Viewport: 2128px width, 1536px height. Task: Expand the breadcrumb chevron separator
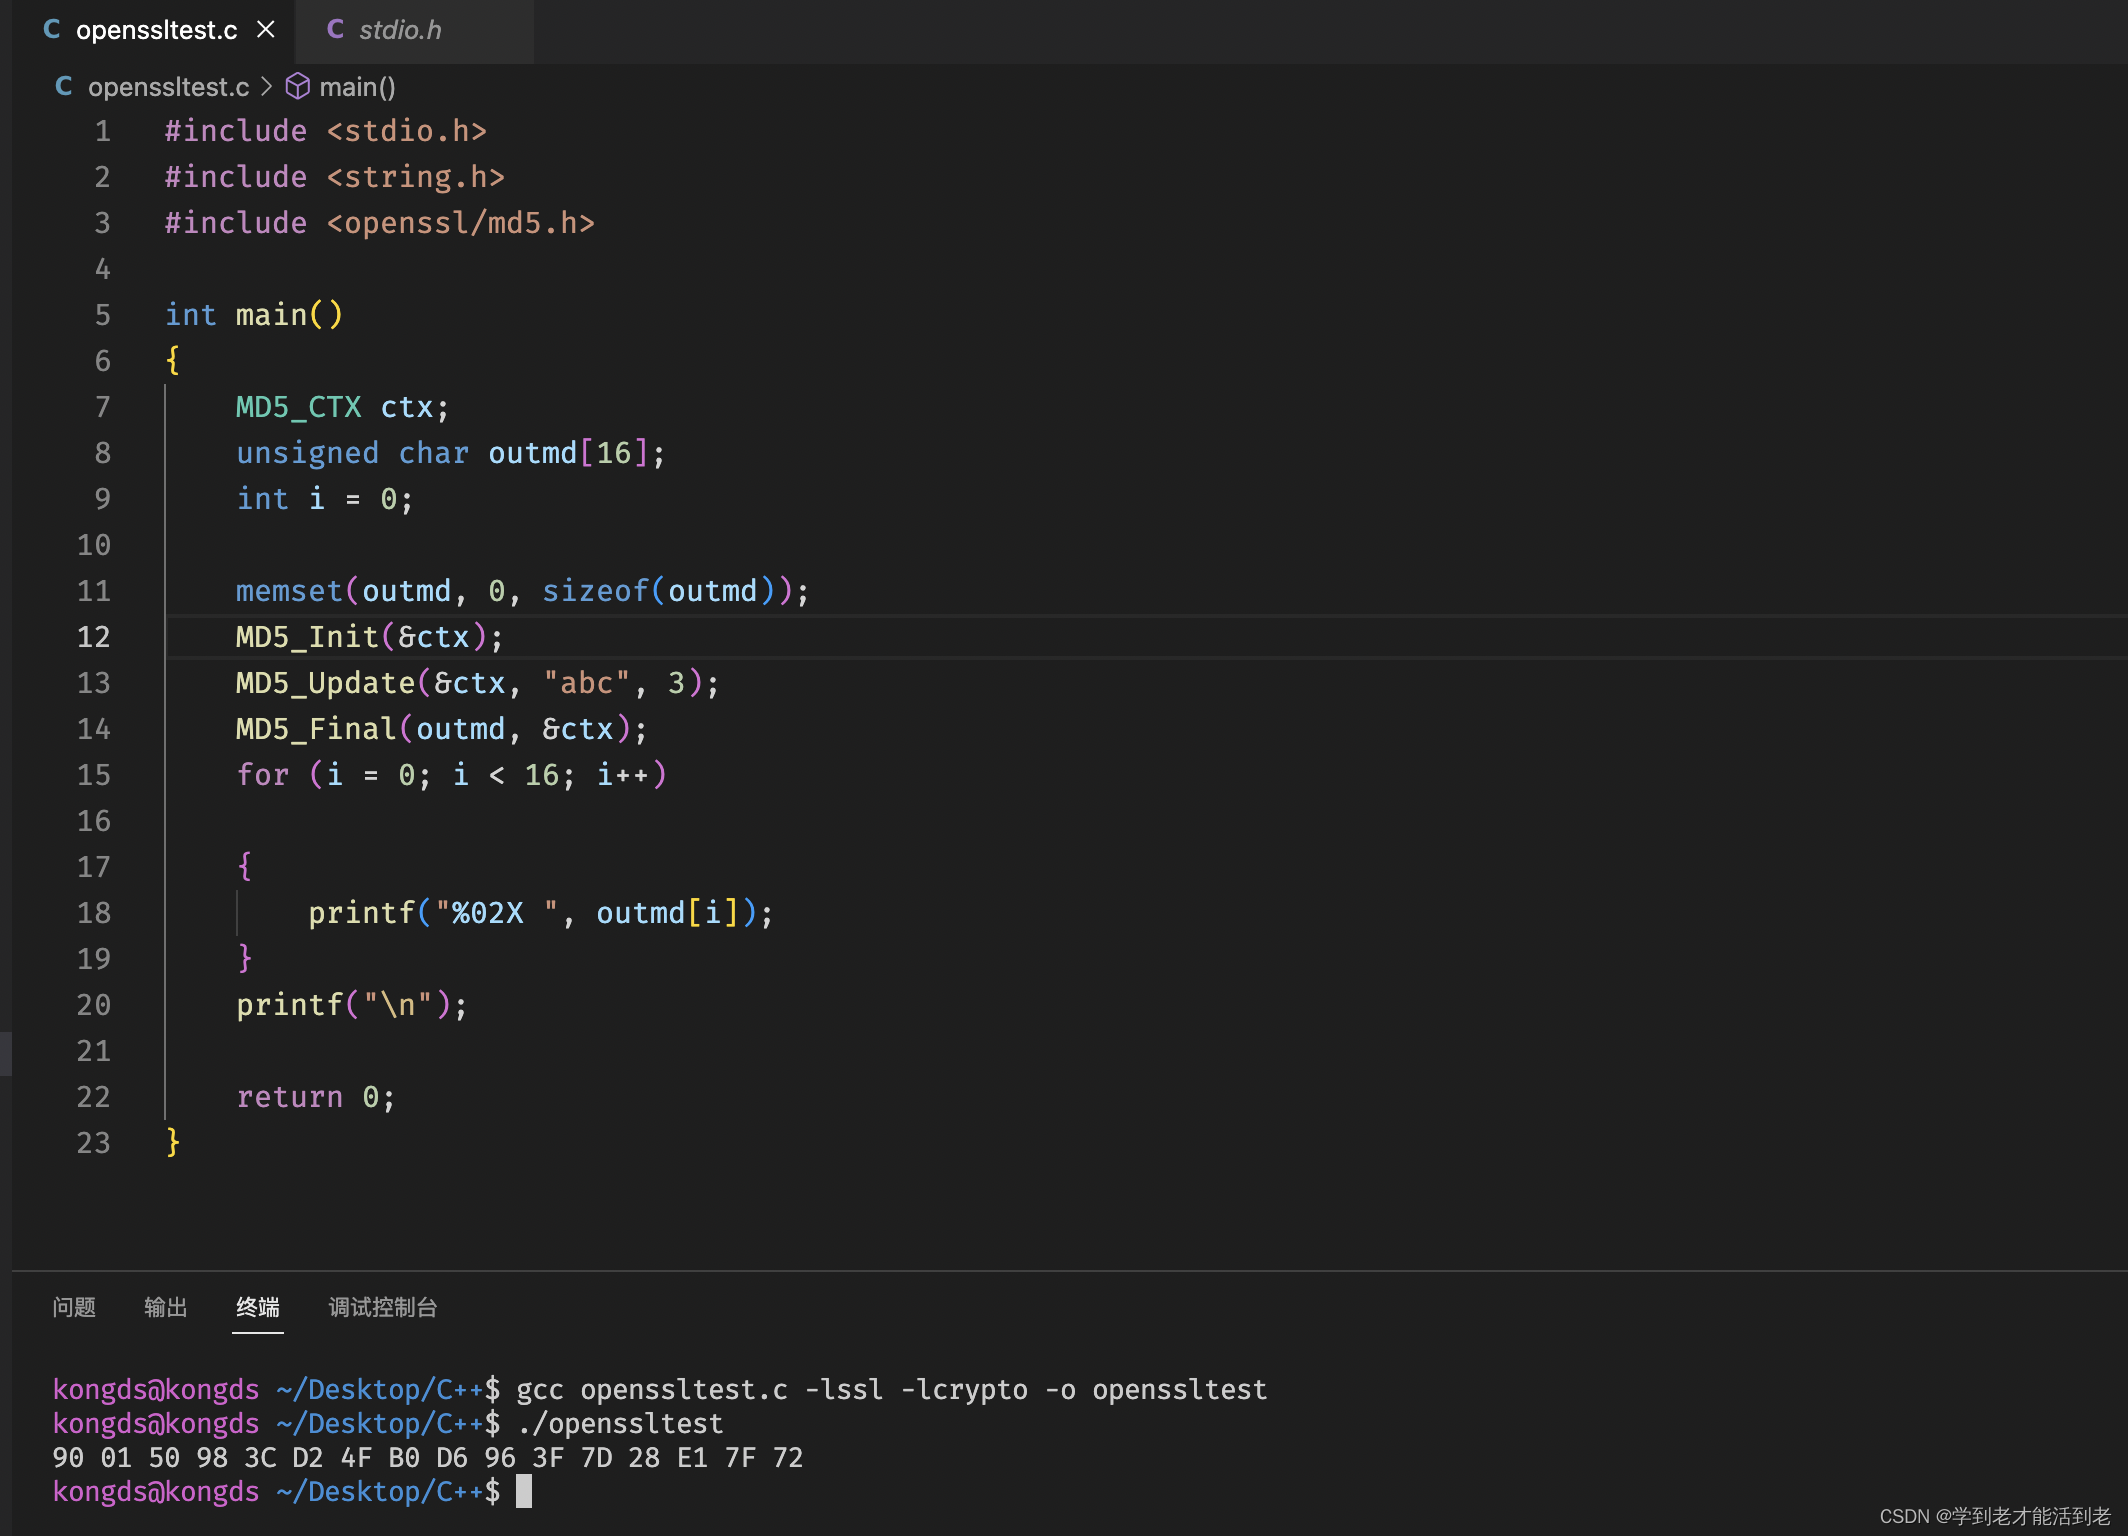point(266,87)
